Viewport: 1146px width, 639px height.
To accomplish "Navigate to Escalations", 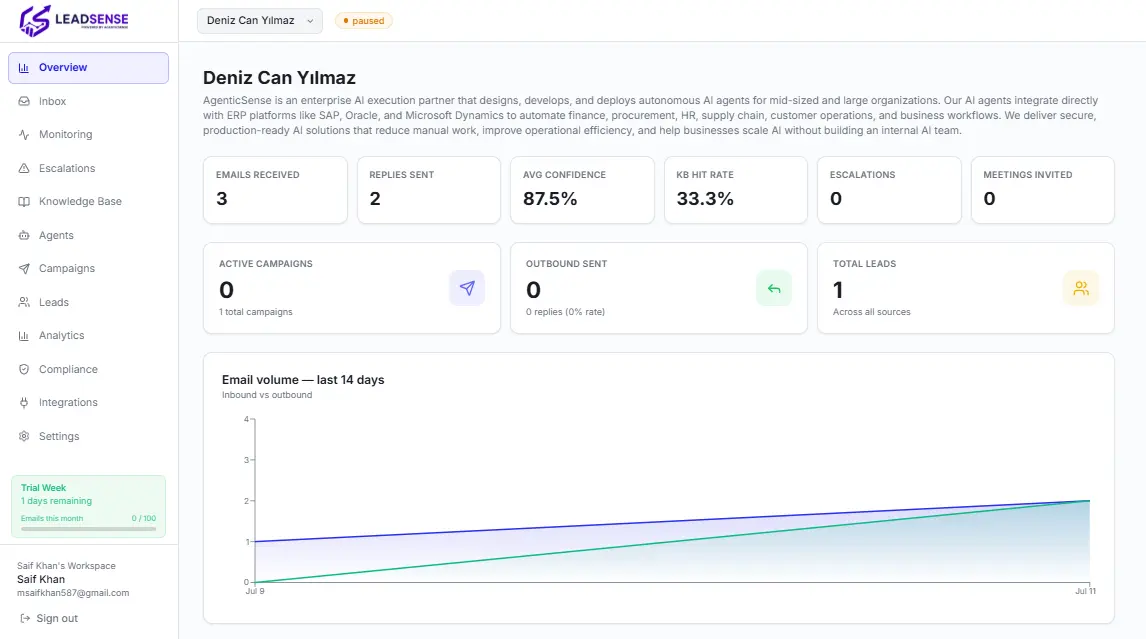I will coord(88,168).
